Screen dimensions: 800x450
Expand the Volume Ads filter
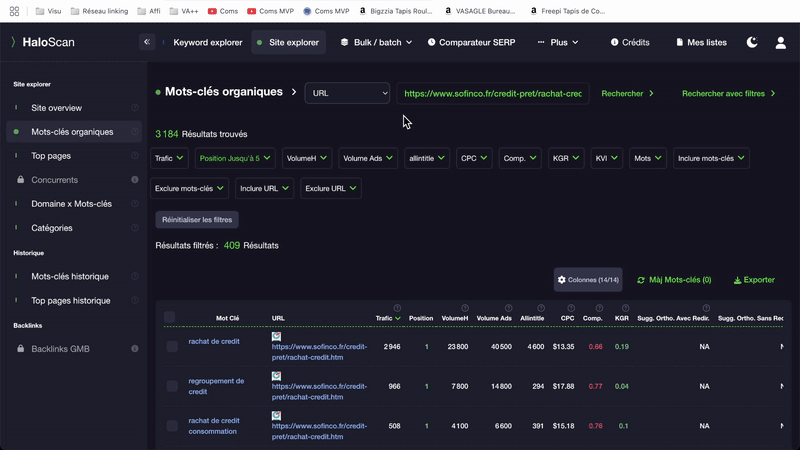[368, 158]
